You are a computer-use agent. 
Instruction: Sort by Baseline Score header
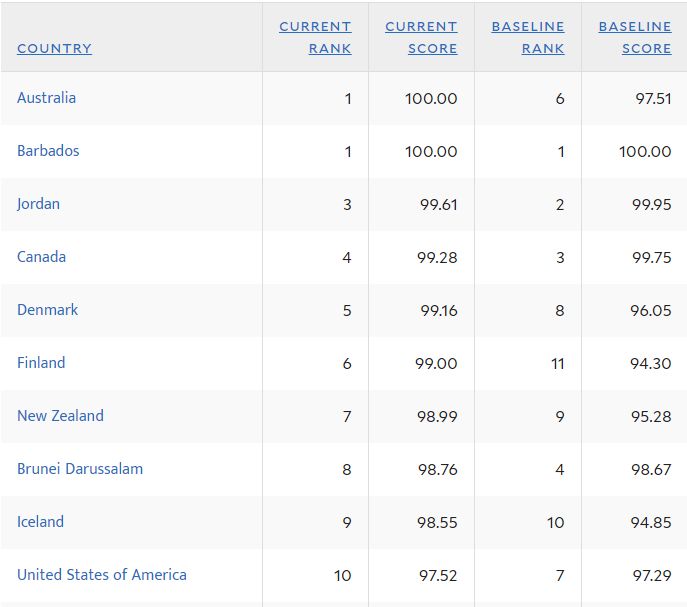635,37
